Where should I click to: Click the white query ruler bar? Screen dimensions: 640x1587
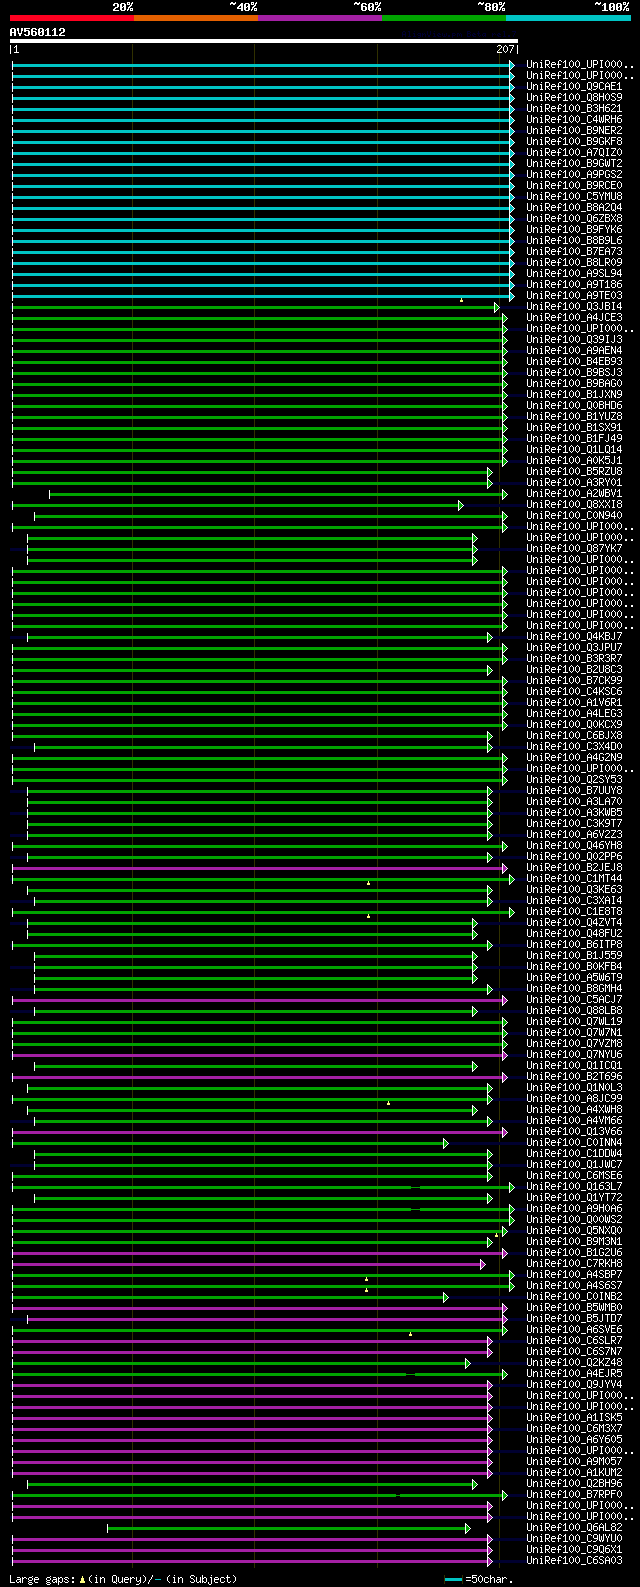(263, 41)
